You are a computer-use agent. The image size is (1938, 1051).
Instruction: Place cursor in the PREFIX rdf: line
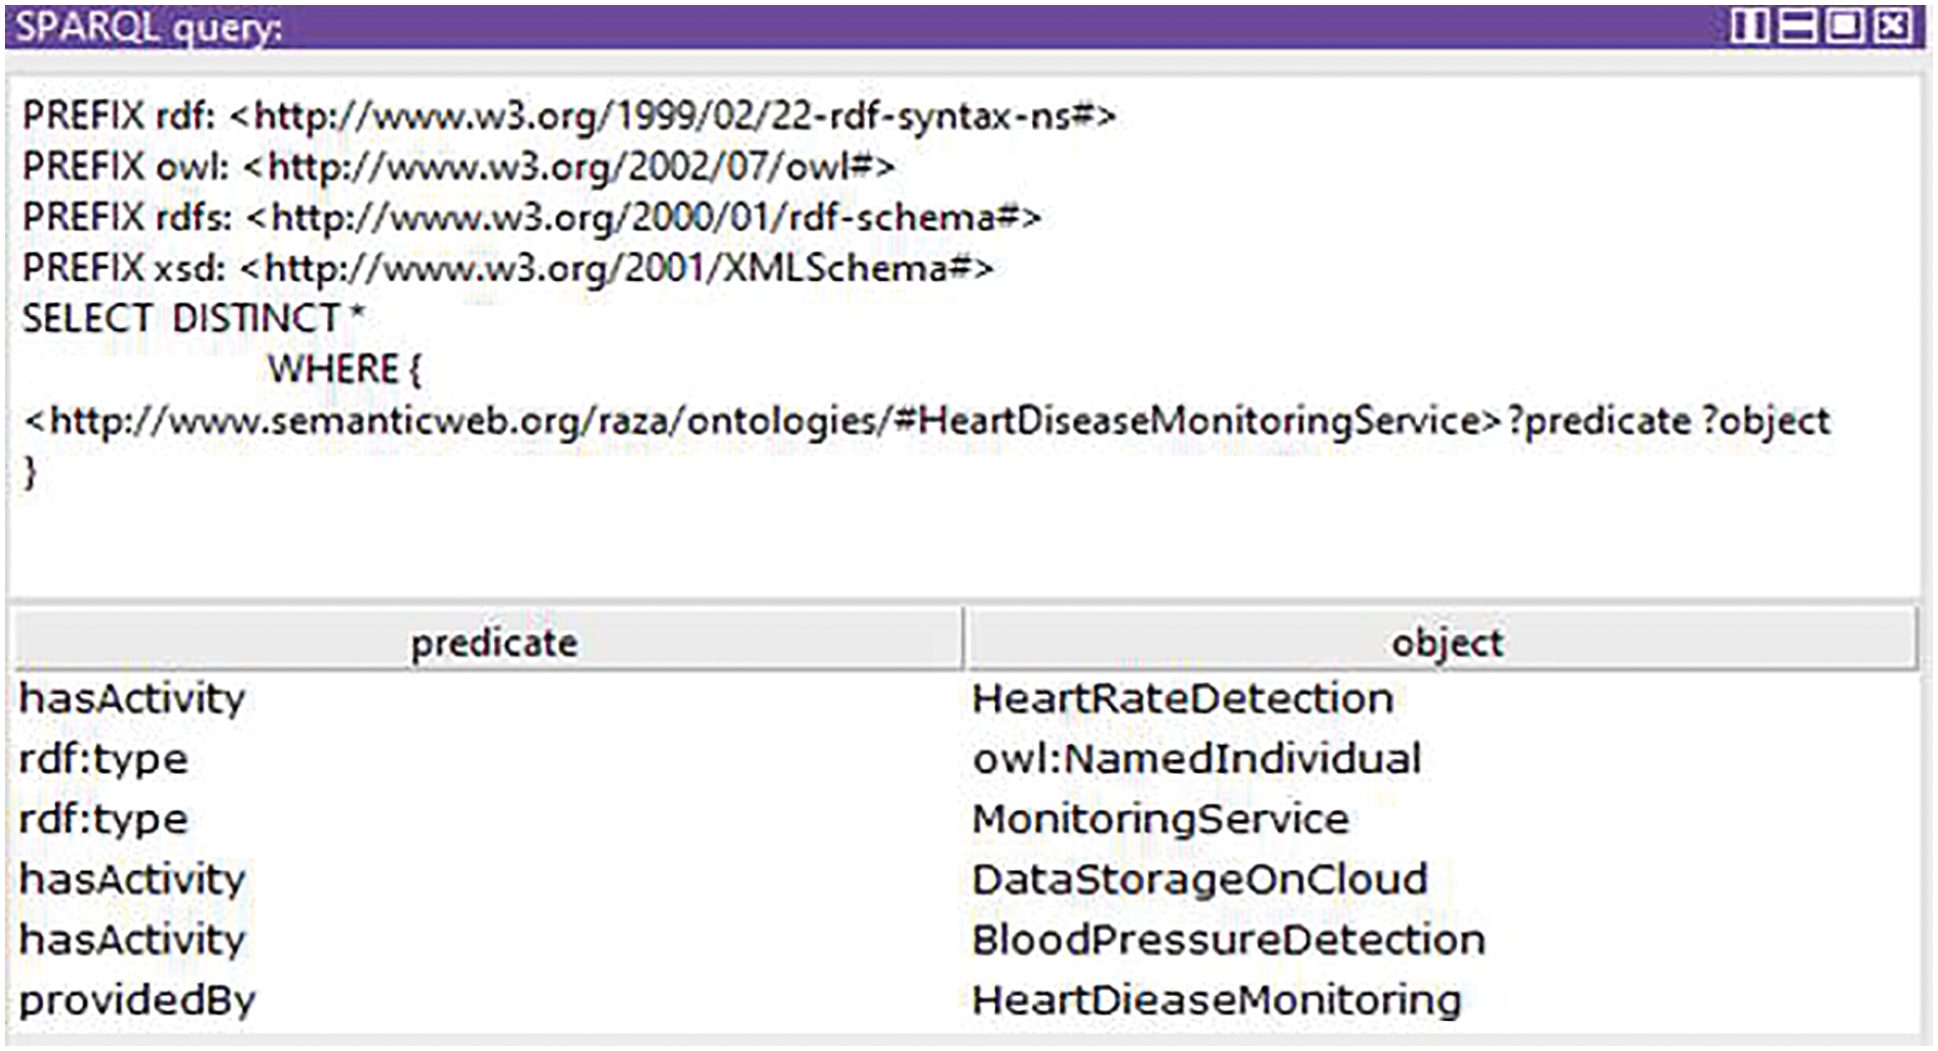coord(568,117)
